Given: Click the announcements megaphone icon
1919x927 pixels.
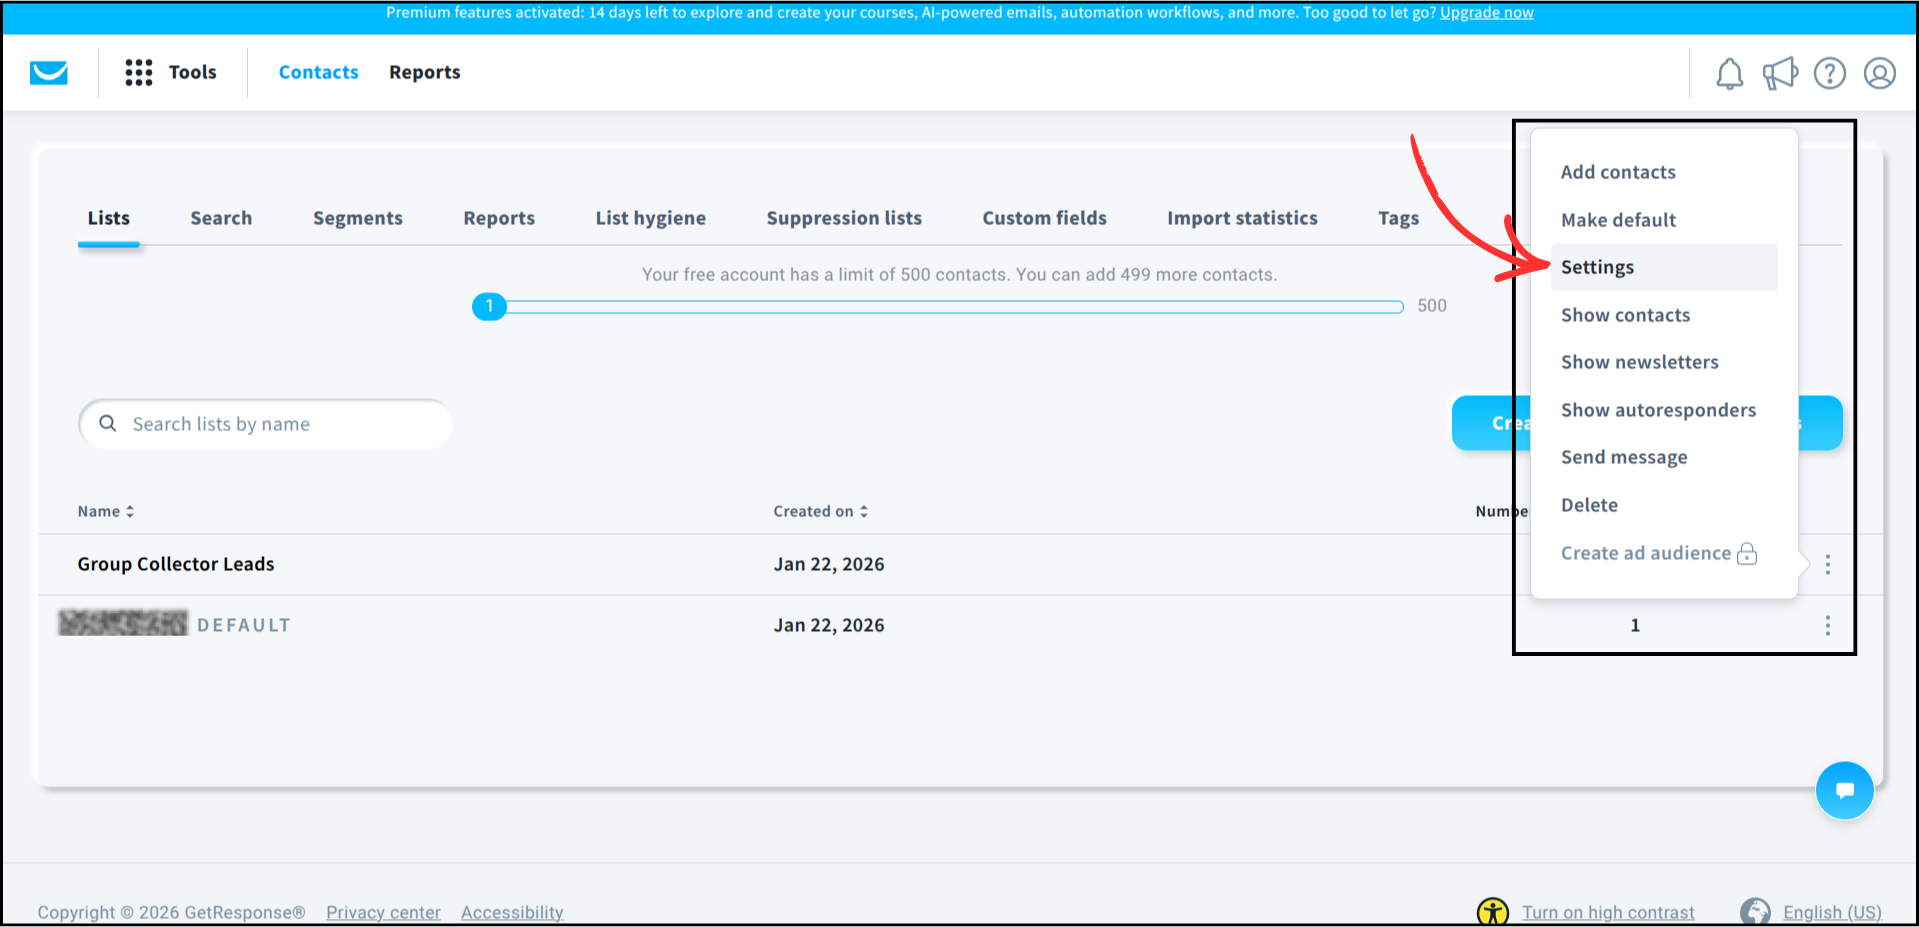Looking at the screenshot, I should 1780,73.
